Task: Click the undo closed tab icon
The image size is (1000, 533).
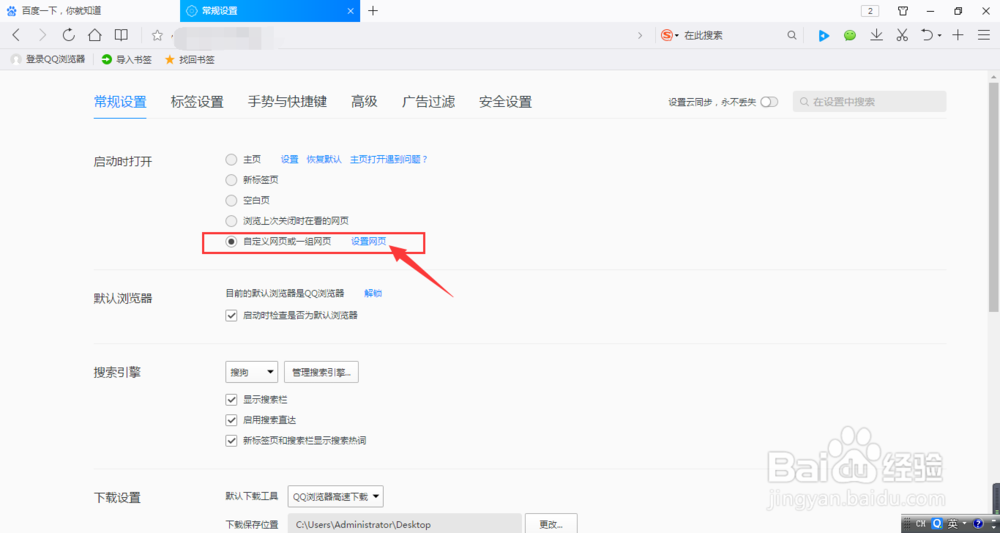Action: coord(927,36)
